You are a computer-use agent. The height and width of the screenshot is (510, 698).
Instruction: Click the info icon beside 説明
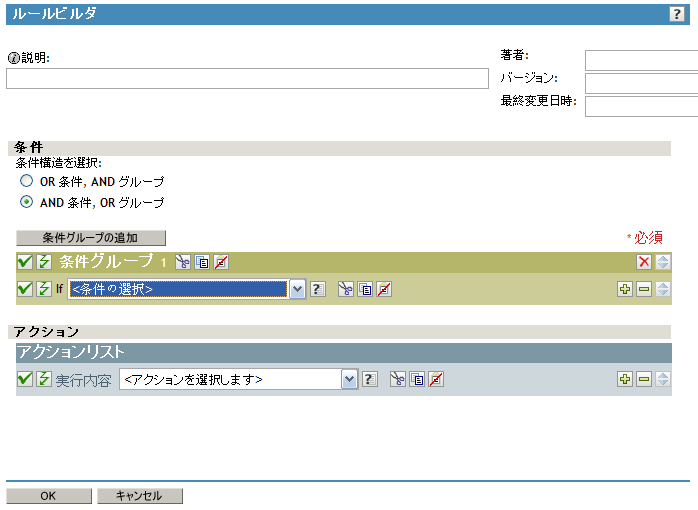(x=14, y=58)
